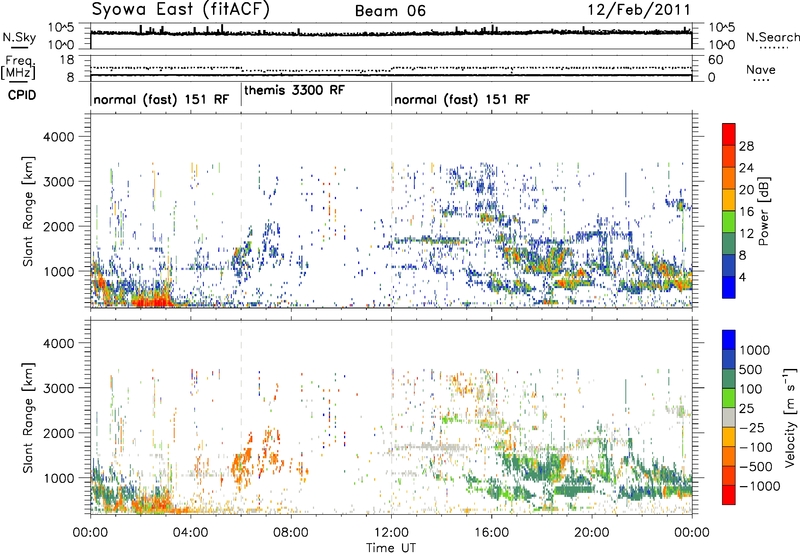Pick the bright blue bottom segment of Power colorbar
This screenshot has width=800, height=554.
[x=729, y=287]
